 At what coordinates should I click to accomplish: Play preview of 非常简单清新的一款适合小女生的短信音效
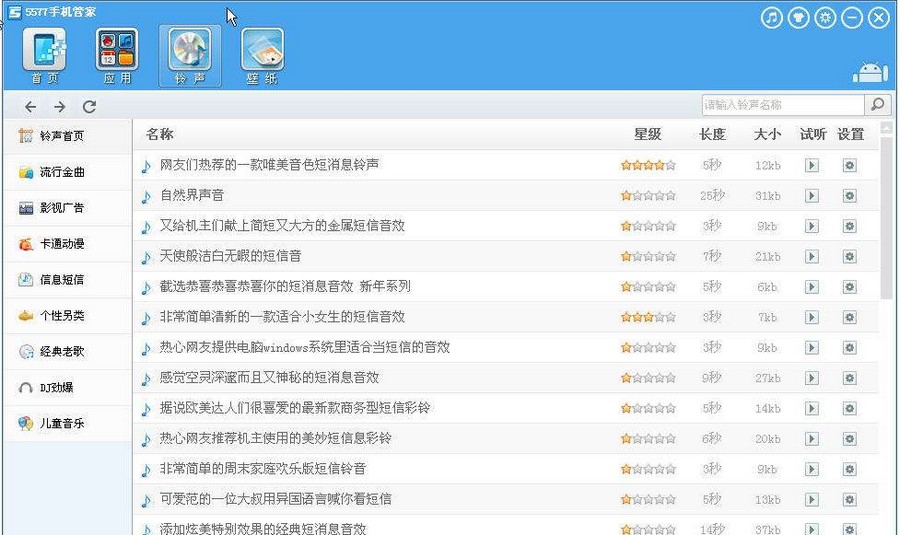pyautogui.click(x=812, y=317)
